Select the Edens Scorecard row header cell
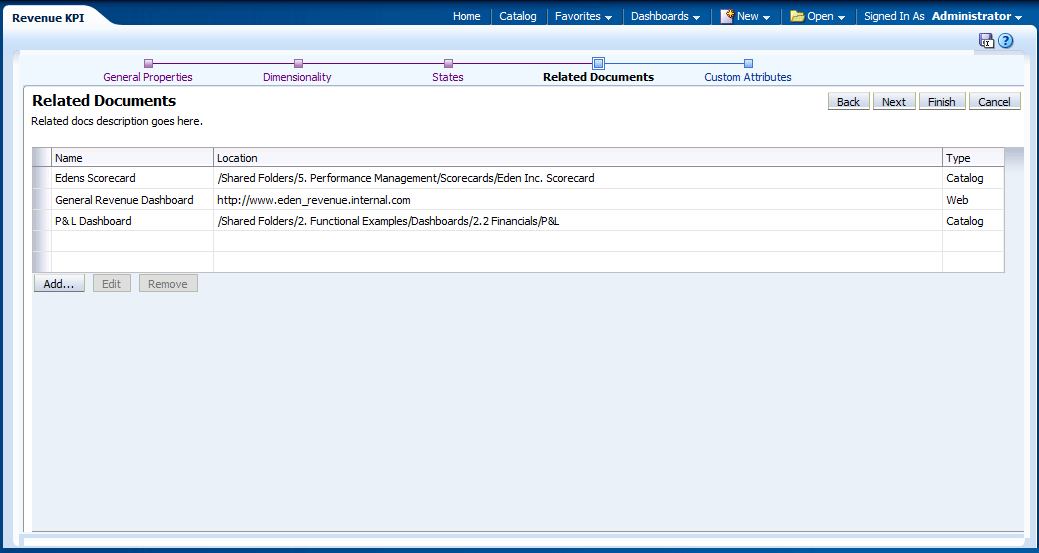 [42, 178]
